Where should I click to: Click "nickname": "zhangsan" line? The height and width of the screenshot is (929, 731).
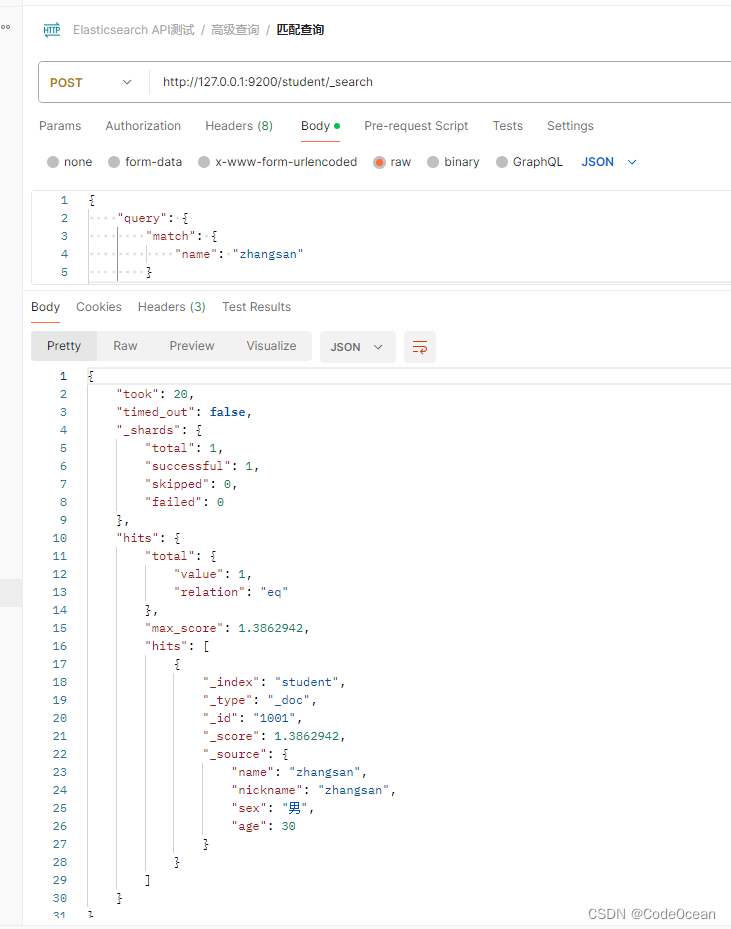tap(313, 790)
